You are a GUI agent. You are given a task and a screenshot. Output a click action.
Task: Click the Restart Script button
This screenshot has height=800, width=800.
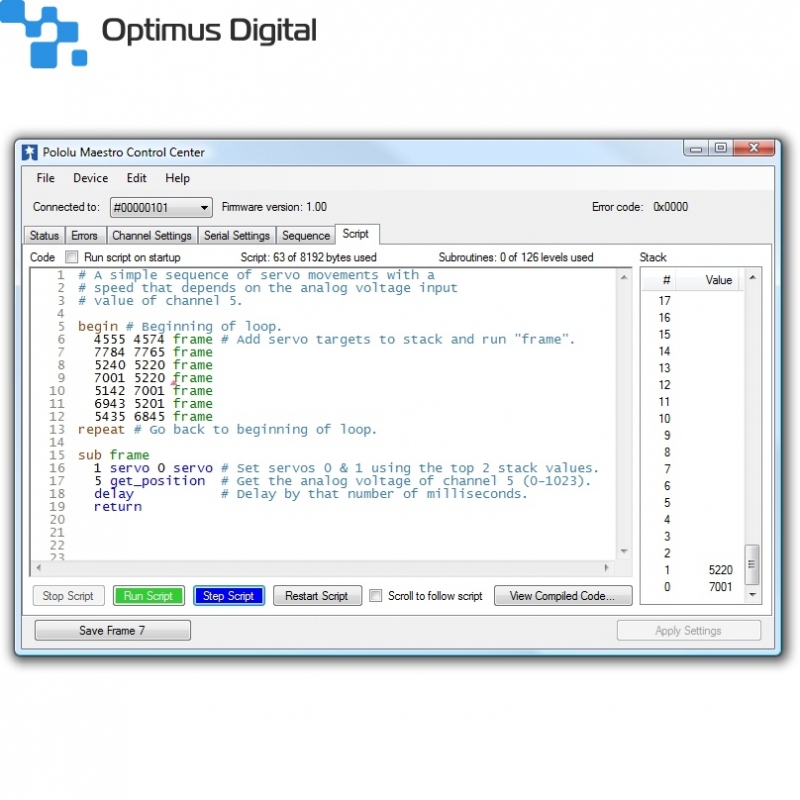(317, 596)
